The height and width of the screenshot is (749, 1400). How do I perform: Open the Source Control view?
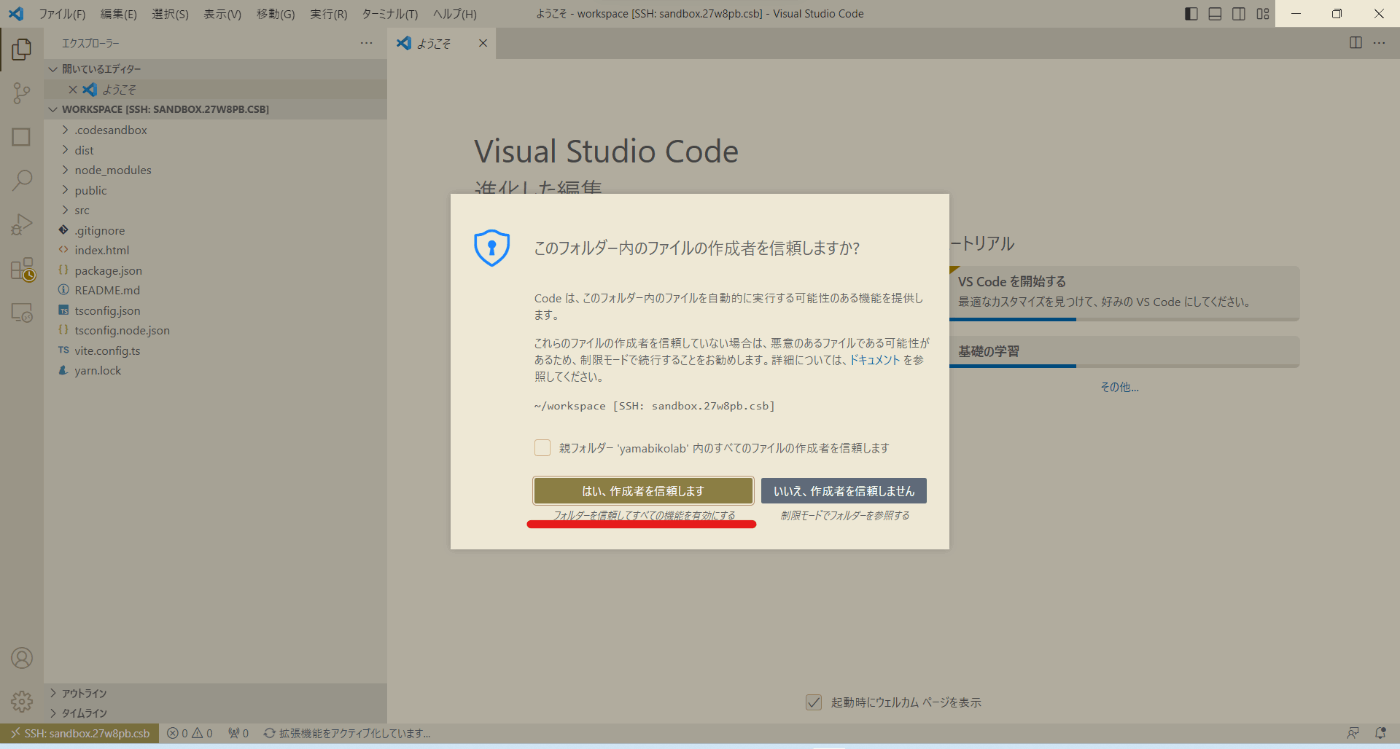21,93
